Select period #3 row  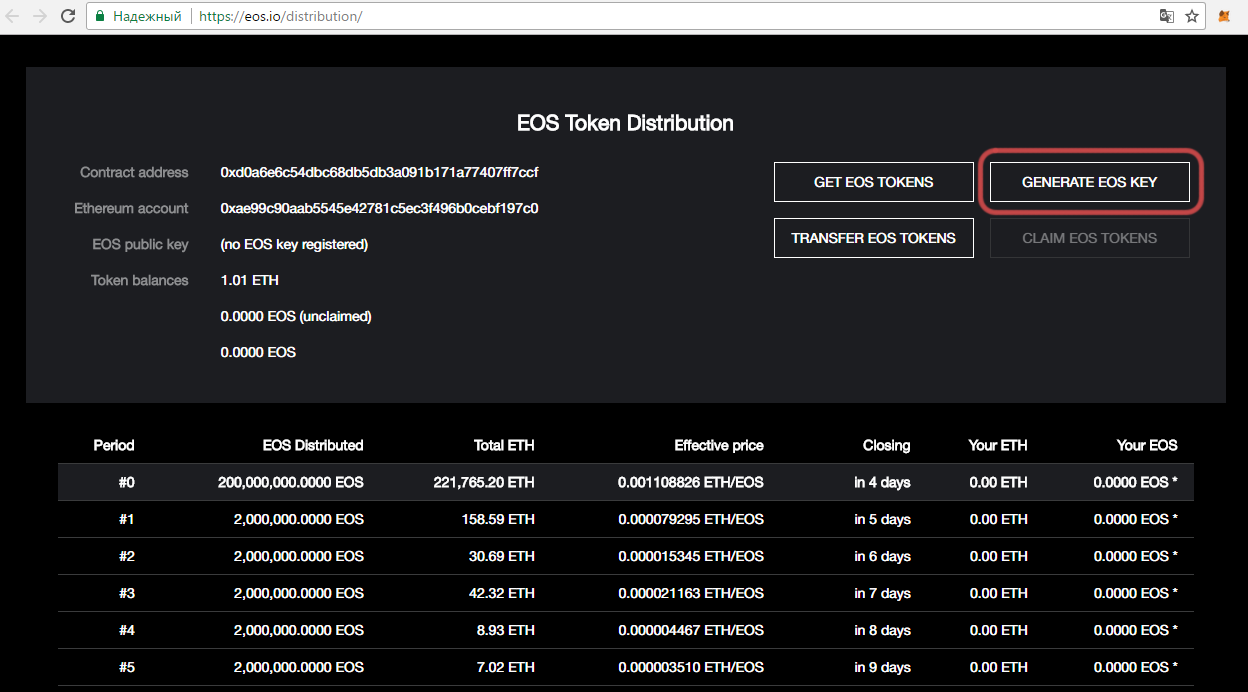pos(626,593)
